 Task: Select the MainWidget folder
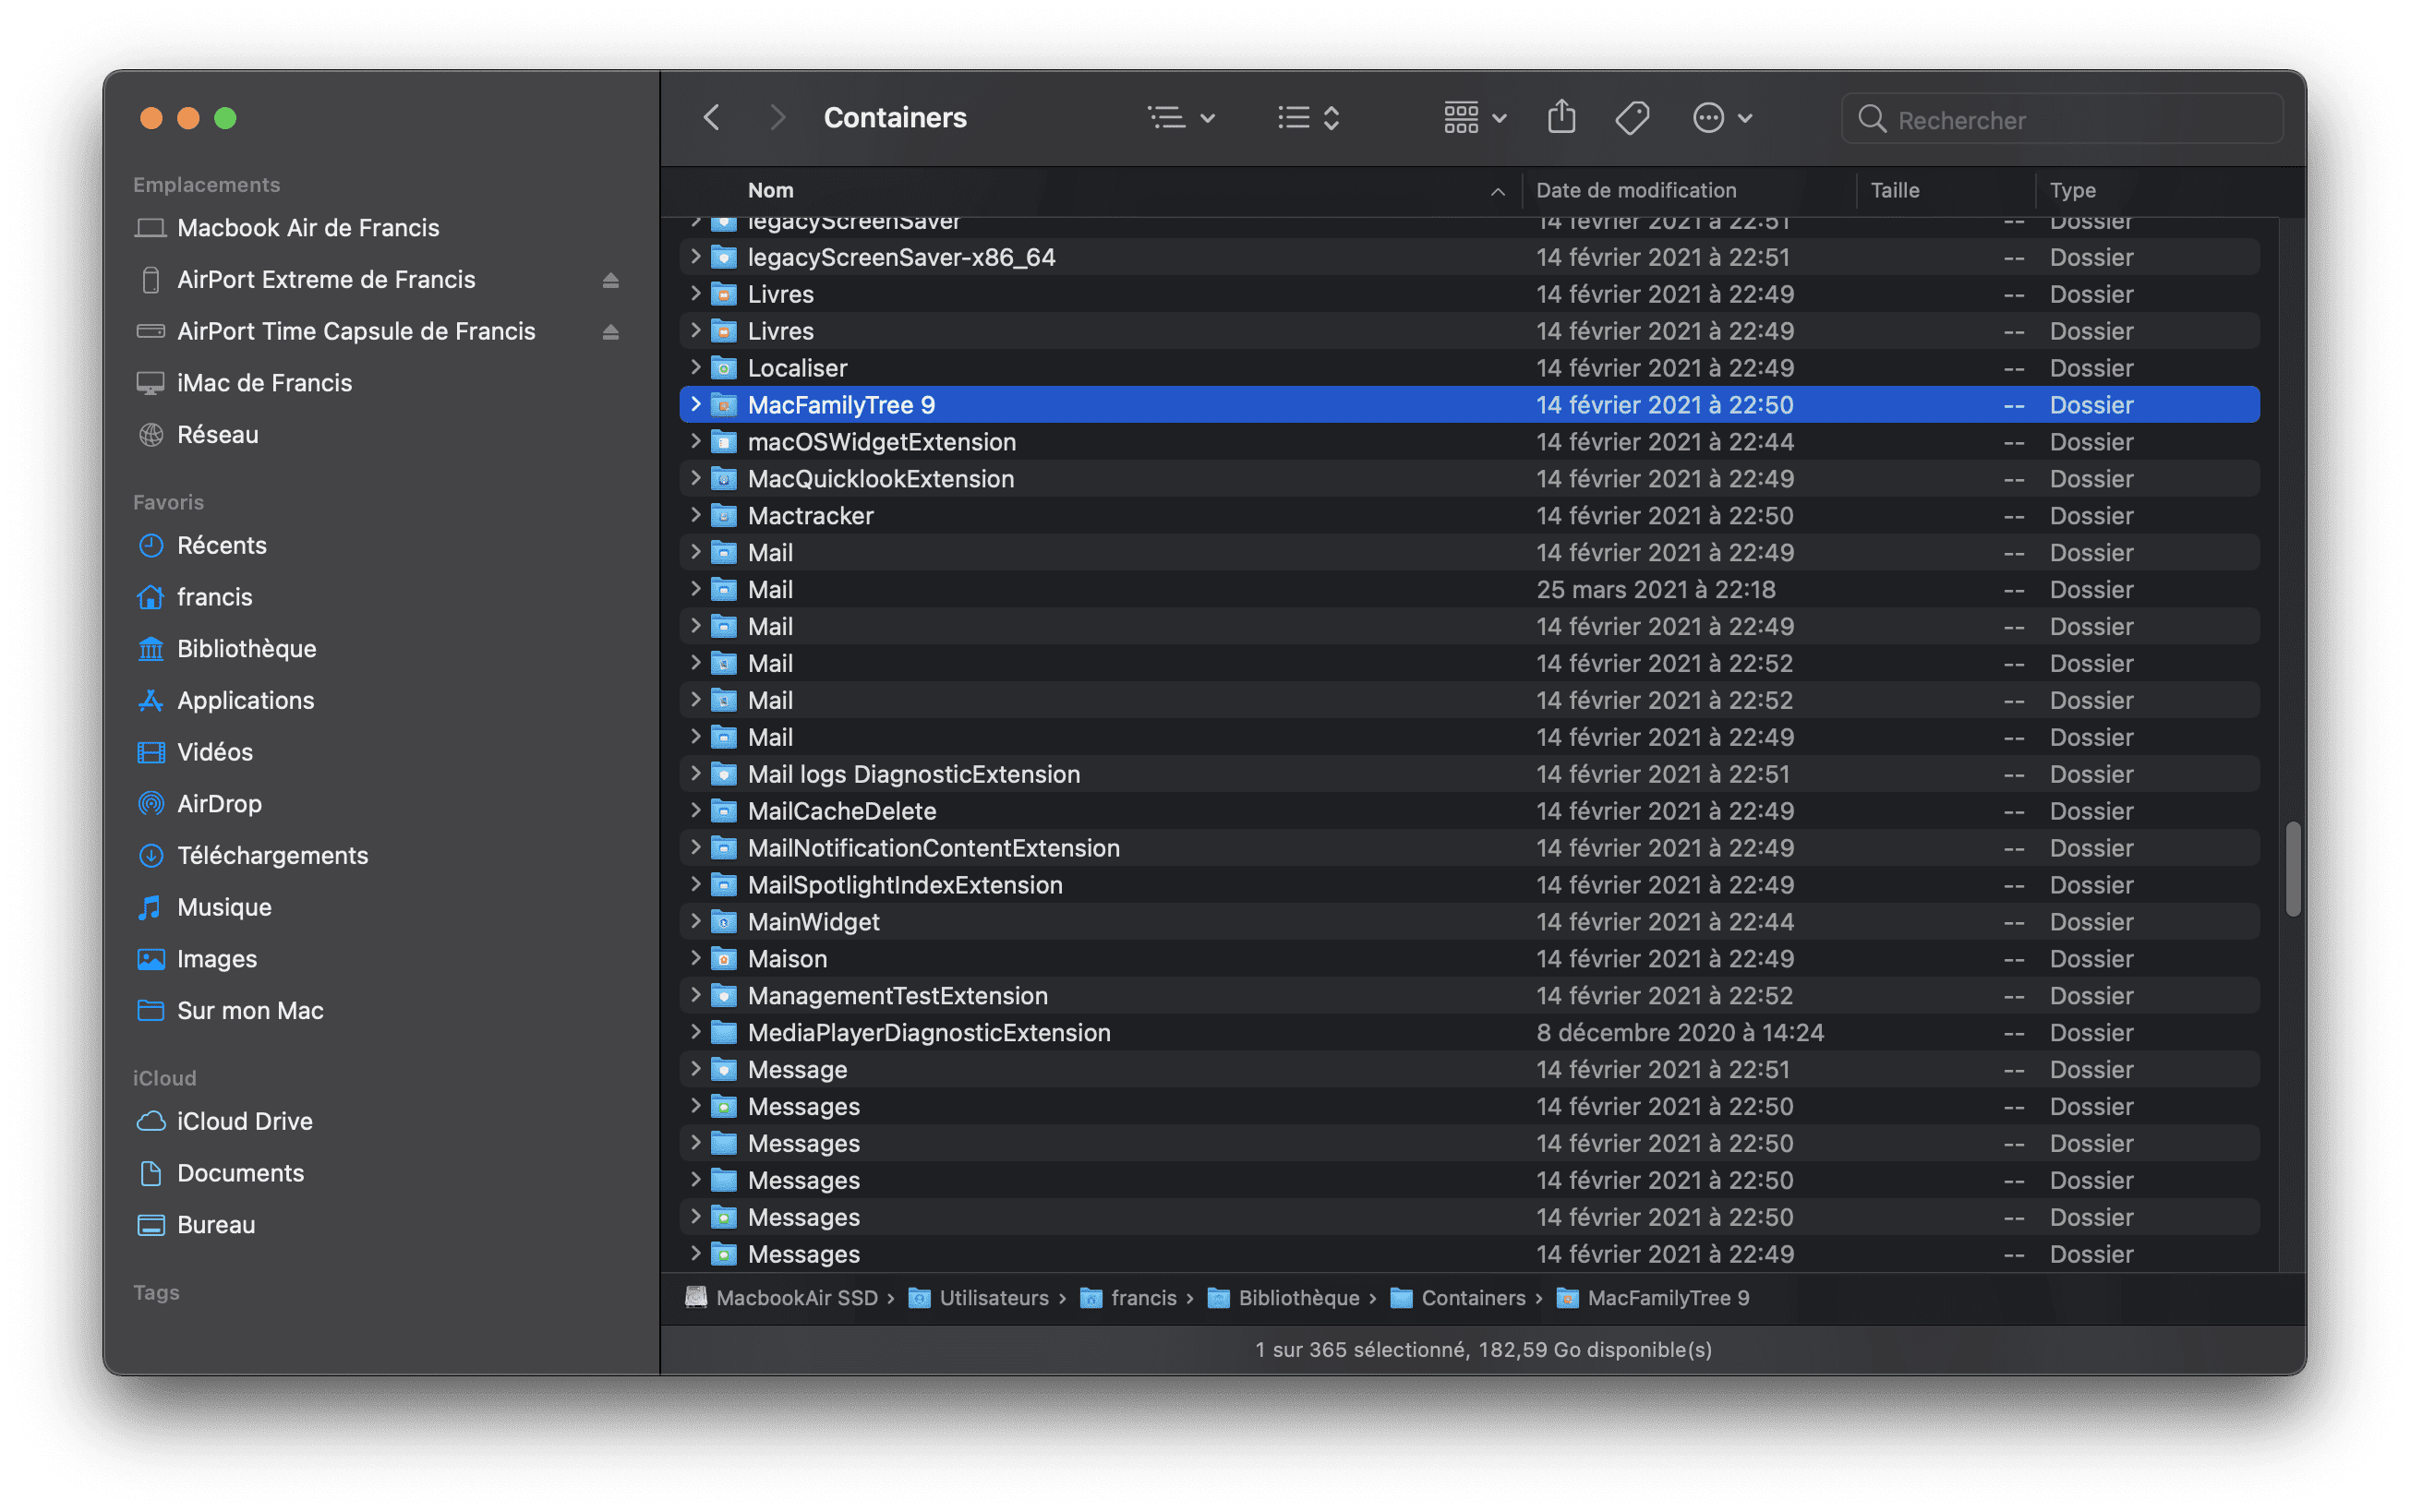[1469, 922]
